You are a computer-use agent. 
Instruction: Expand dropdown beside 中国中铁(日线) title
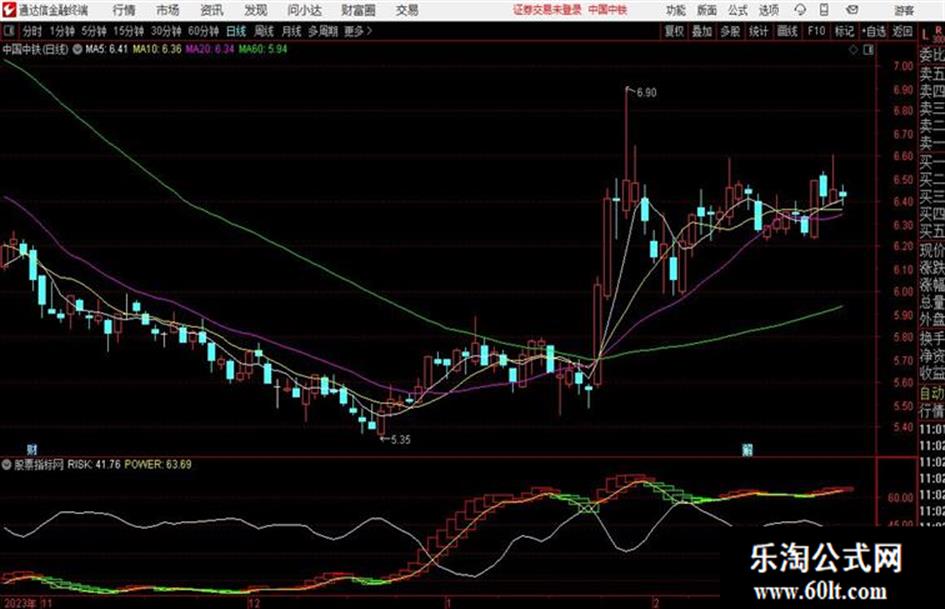click(78, 49)
